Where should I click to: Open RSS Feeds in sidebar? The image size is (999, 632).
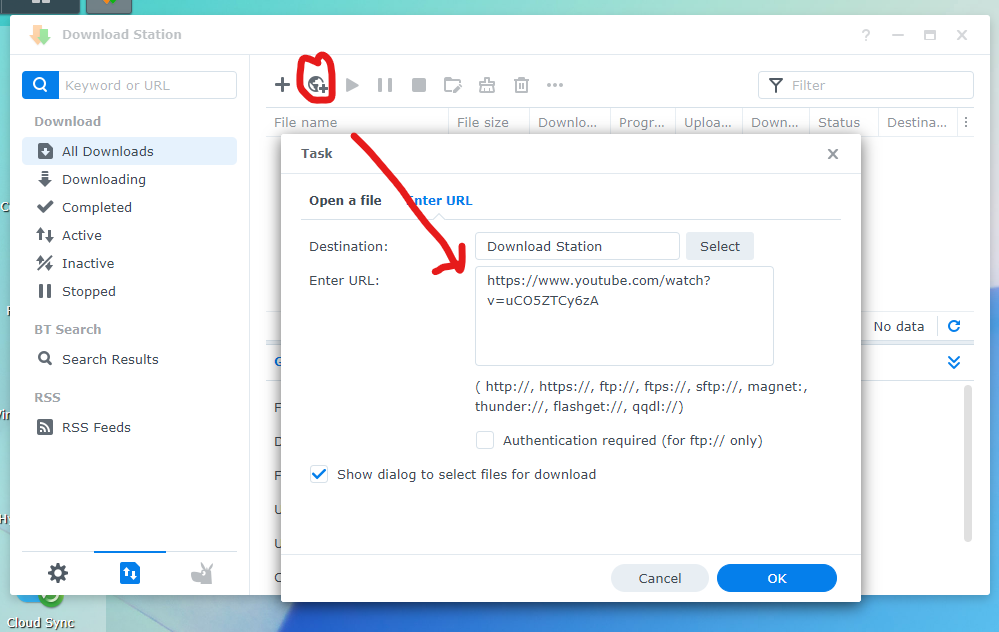point(129,427)
